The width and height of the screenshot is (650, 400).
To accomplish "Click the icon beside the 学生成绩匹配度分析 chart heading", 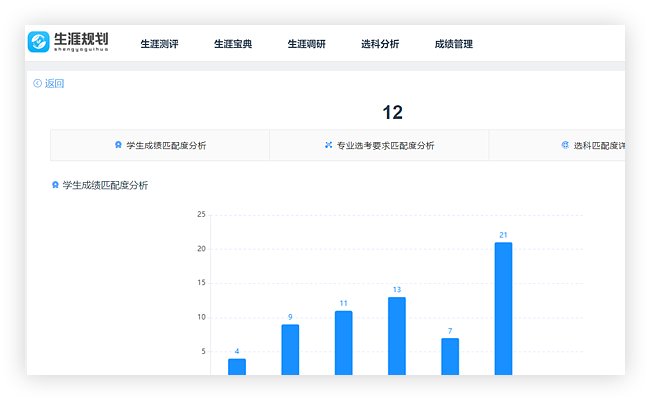I will [x=55, y=185].
